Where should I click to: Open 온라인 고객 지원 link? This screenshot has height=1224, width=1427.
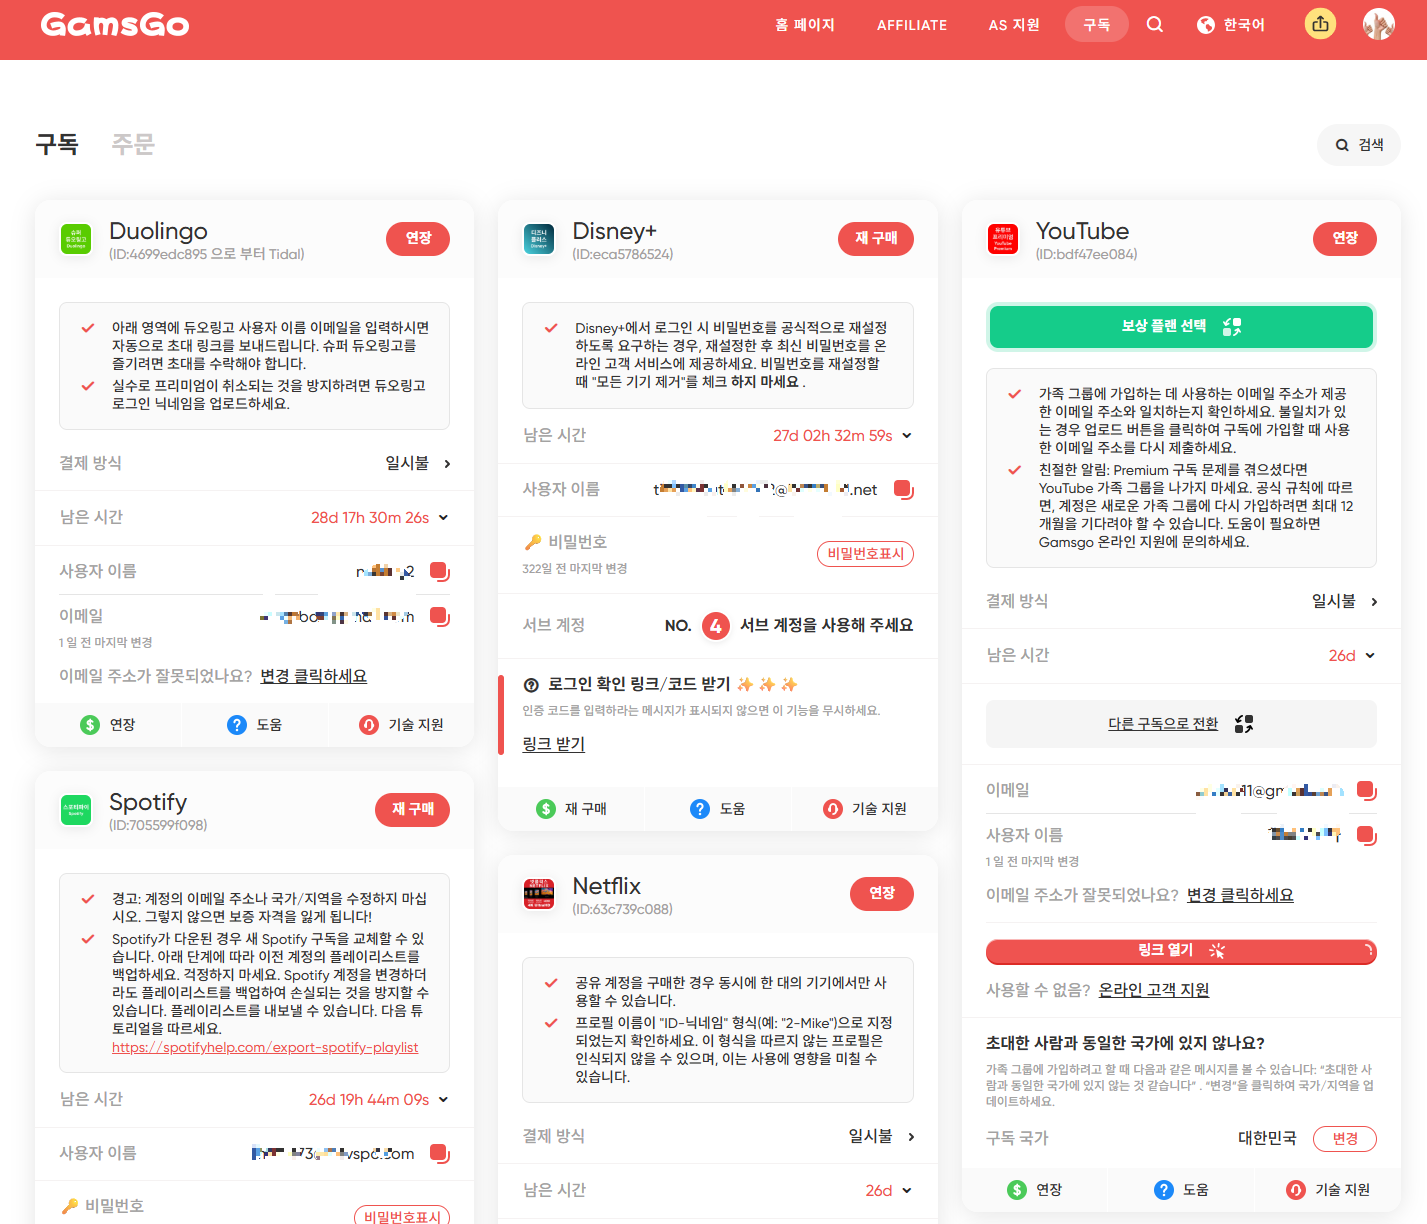click(x=1154, y=990)
